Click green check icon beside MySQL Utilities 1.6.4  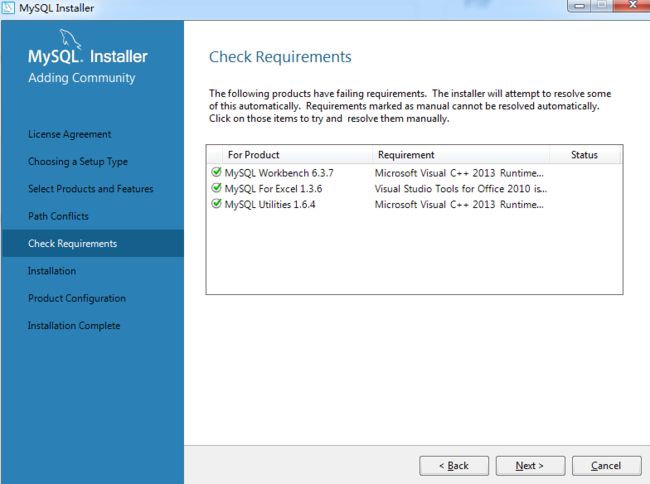216,203
